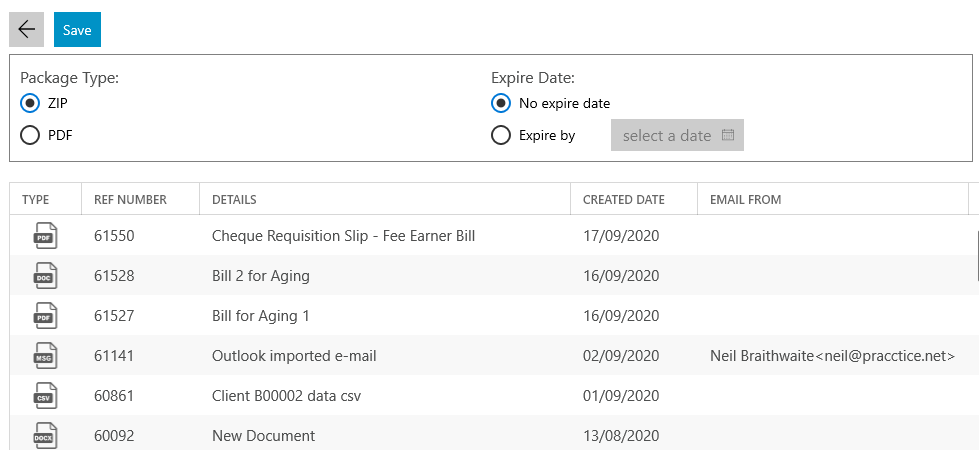Select PDF package type

click(30, 135)
